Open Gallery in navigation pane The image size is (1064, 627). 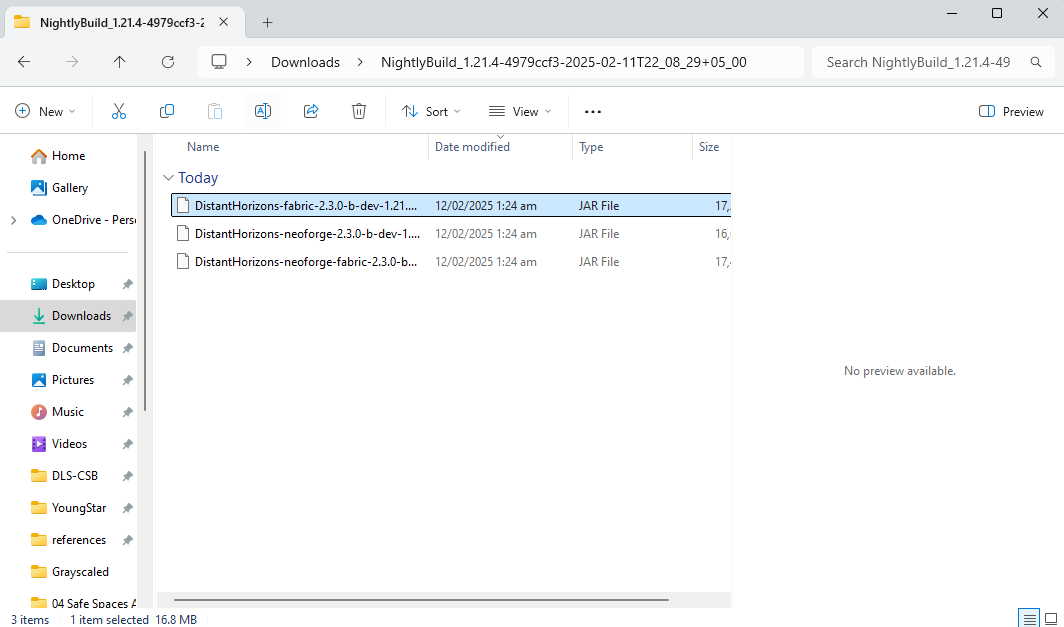click(70, 187)
